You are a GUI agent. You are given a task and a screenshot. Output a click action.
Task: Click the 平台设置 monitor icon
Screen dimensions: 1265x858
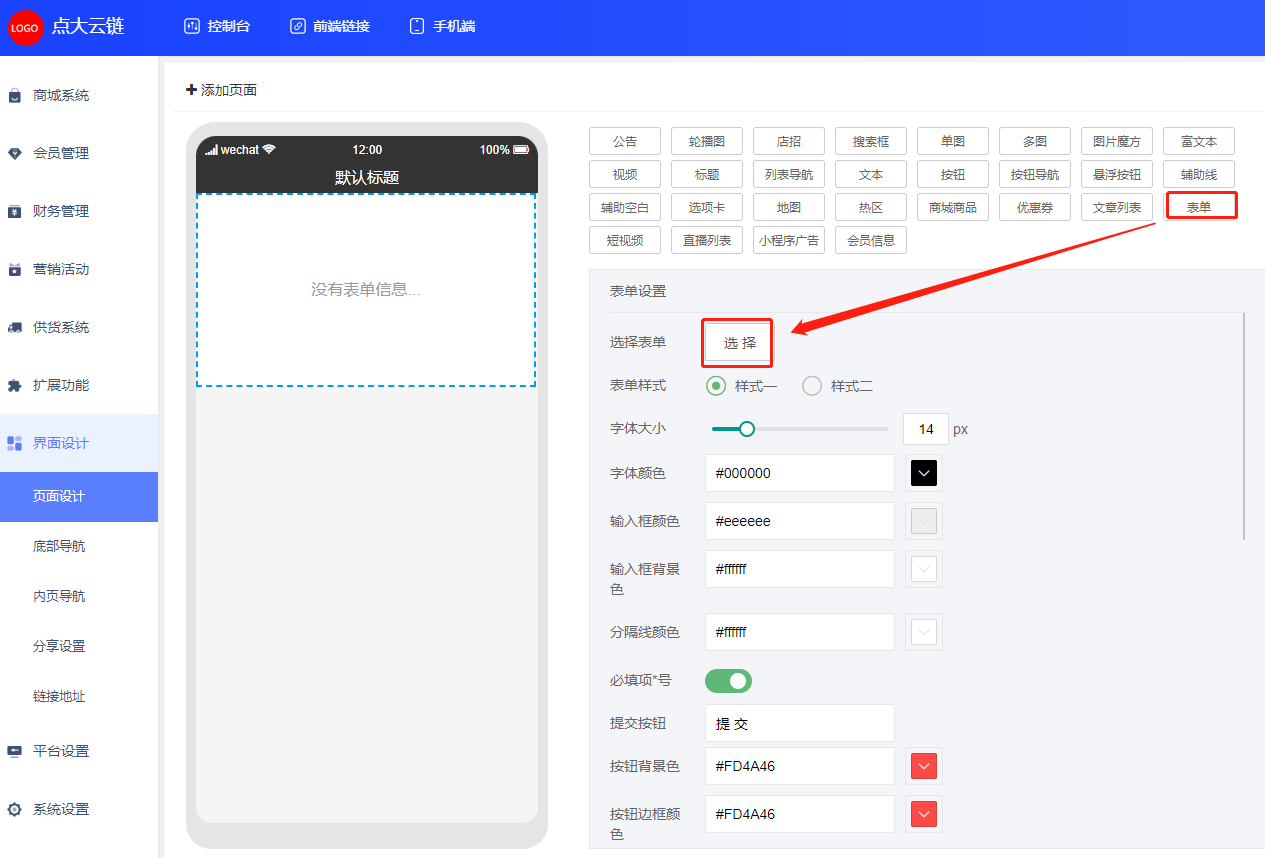click(x=15, y=752)
